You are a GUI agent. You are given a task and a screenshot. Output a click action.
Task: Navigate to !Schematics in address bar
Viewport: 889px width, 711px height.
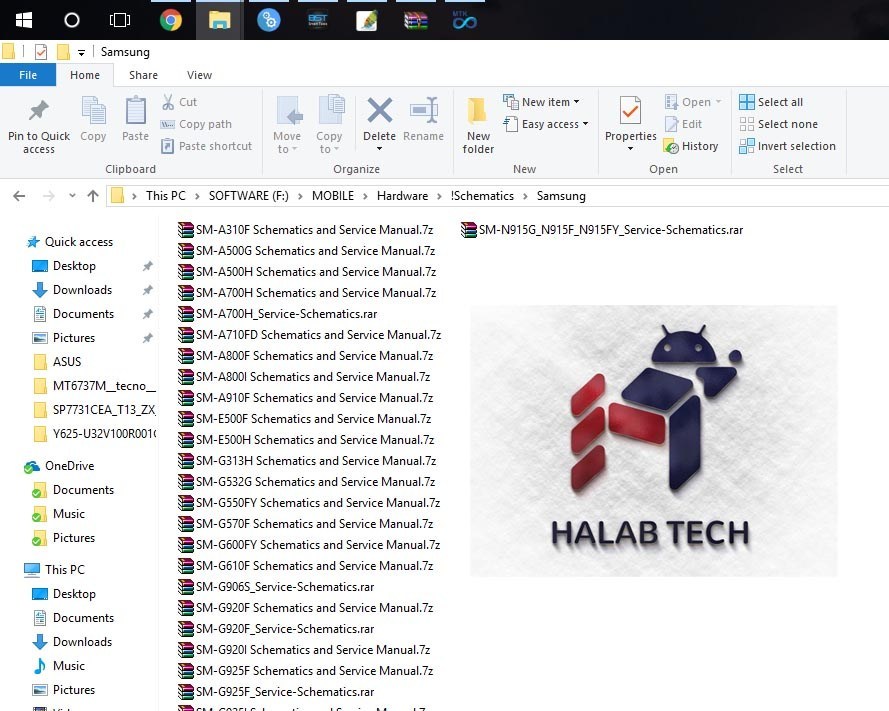pos(482,196)
